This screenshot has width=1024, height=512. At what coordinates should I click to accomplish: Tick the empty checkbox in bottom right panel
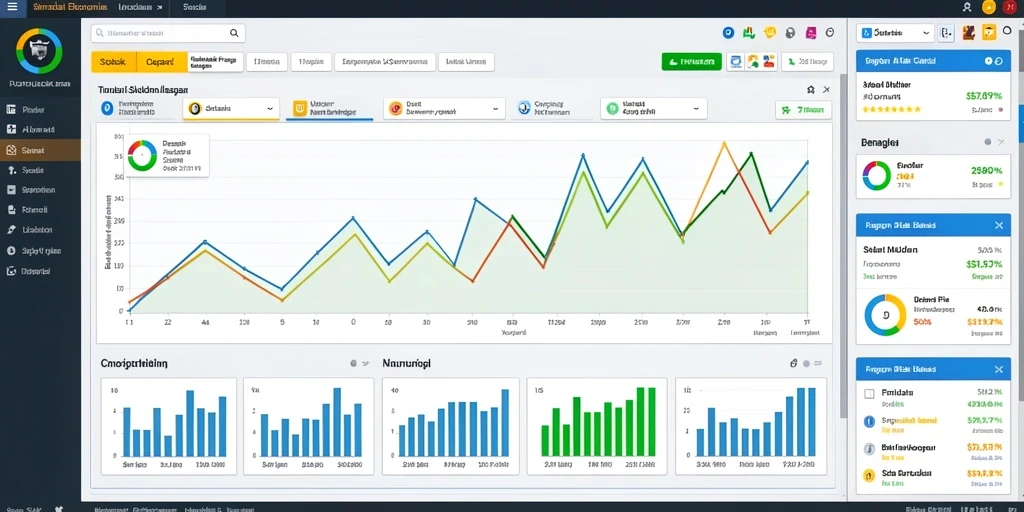(869, 394)
